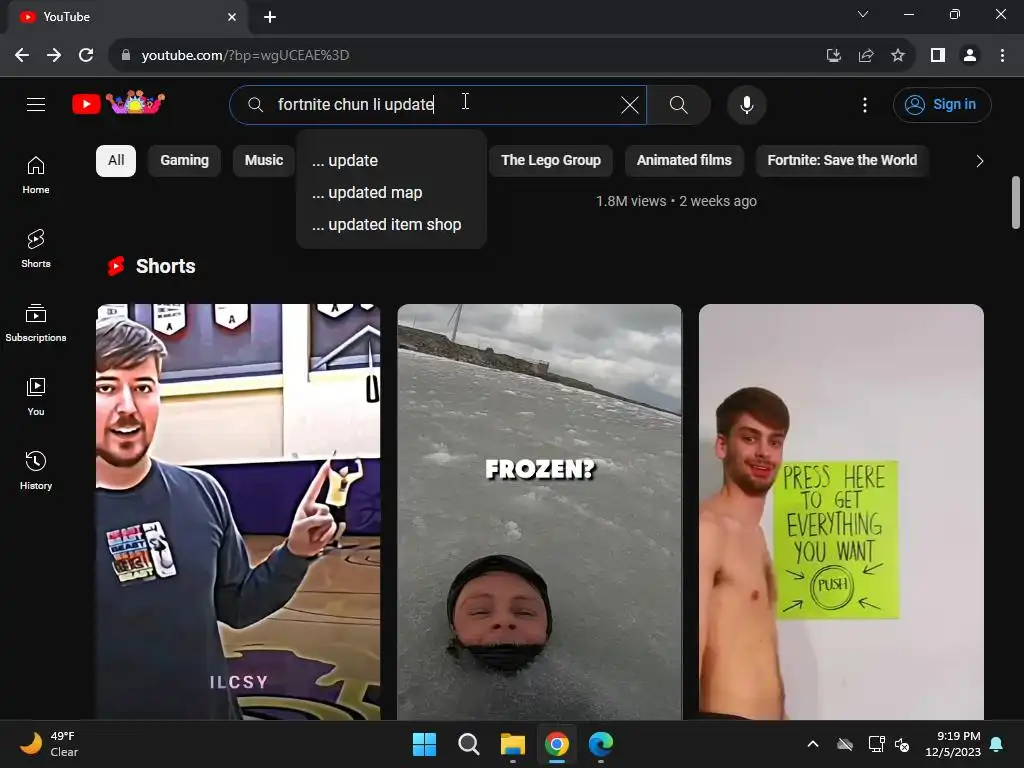Share this page icon in address bar
The height and width of the screenshot is (768, 1024).
tap(866, 56)
